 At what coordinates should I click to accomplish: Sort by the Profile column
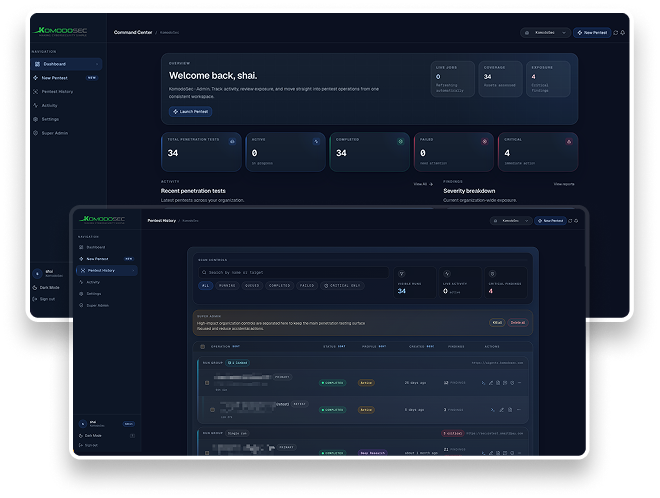pyautogui.click(x=374, y=346)
